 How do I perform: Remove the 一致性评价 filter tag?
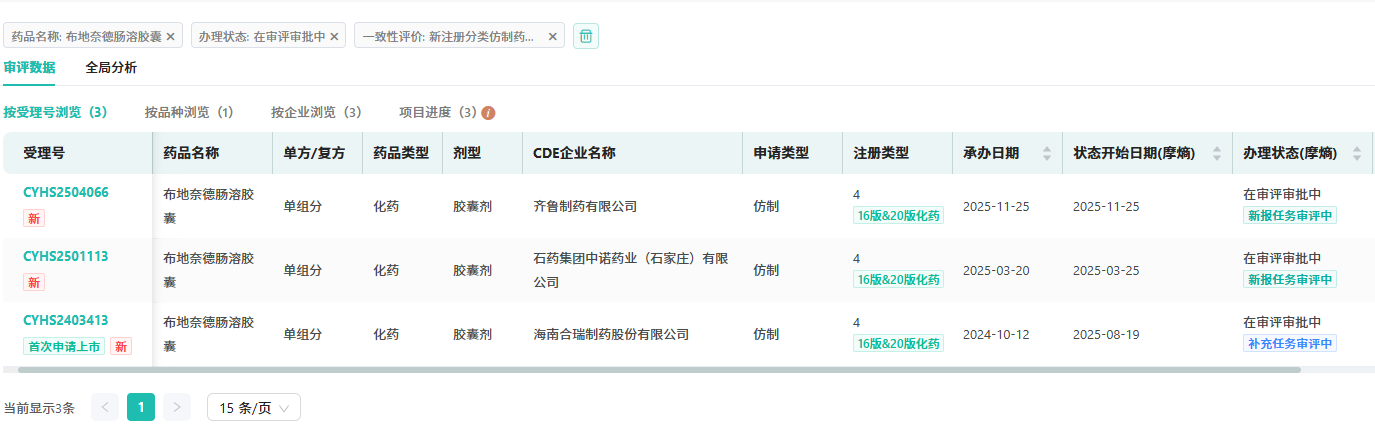(552, 36)
